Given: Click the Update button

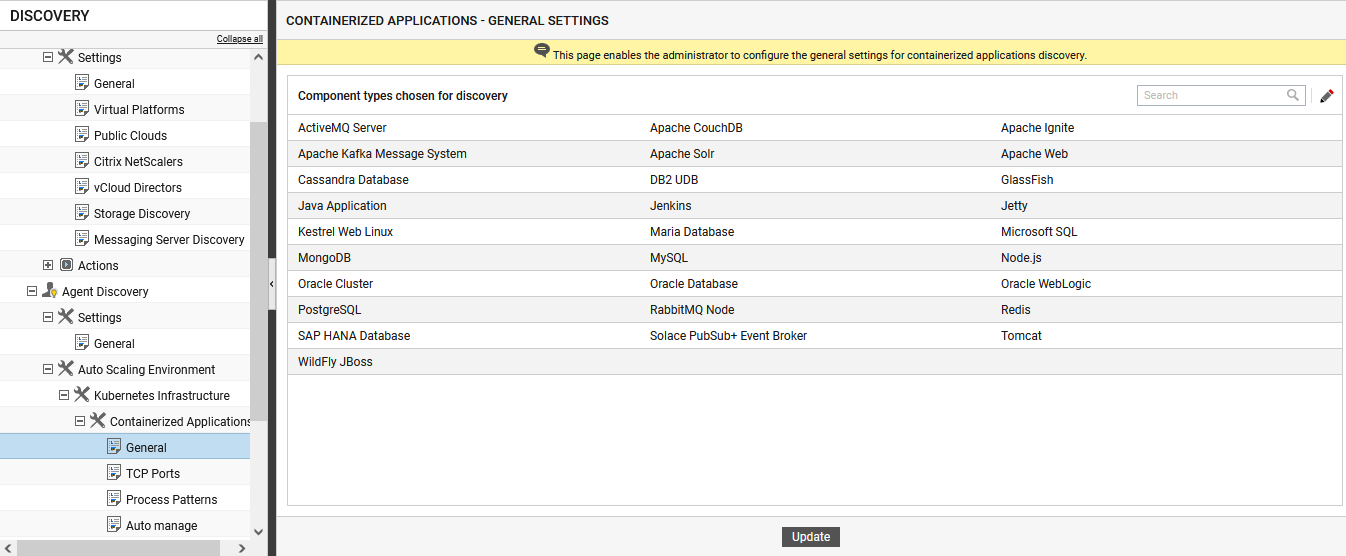Looking at the screenshot, I should (811, 537).
